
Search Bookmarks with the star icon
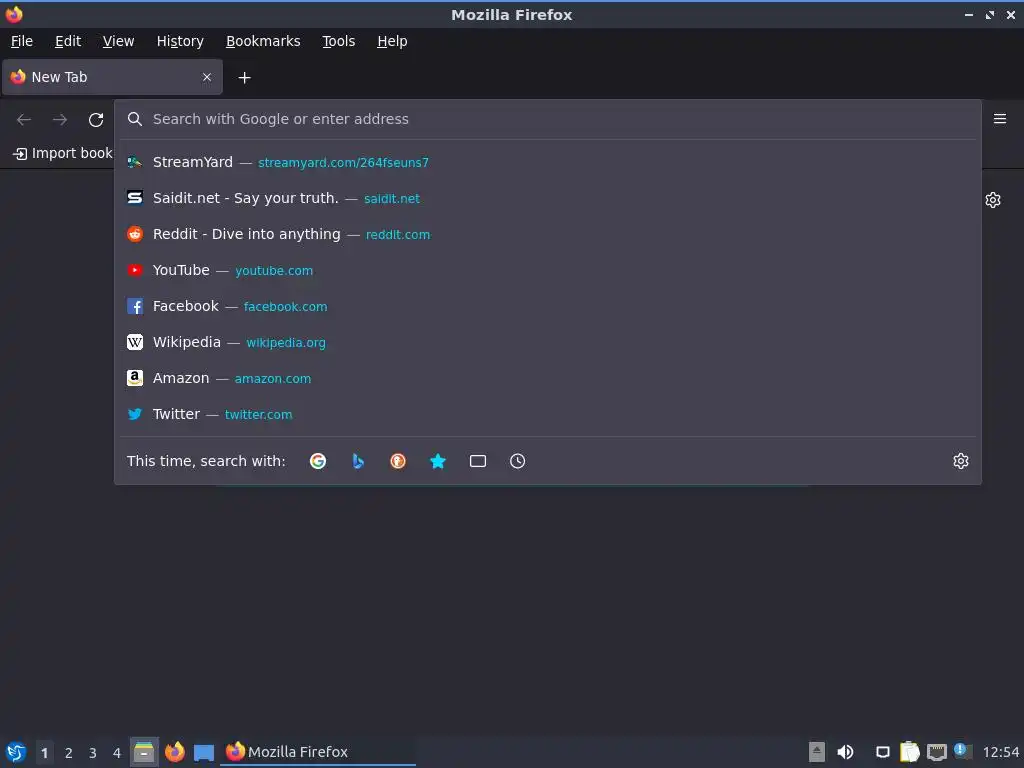(x=438, y=461)
